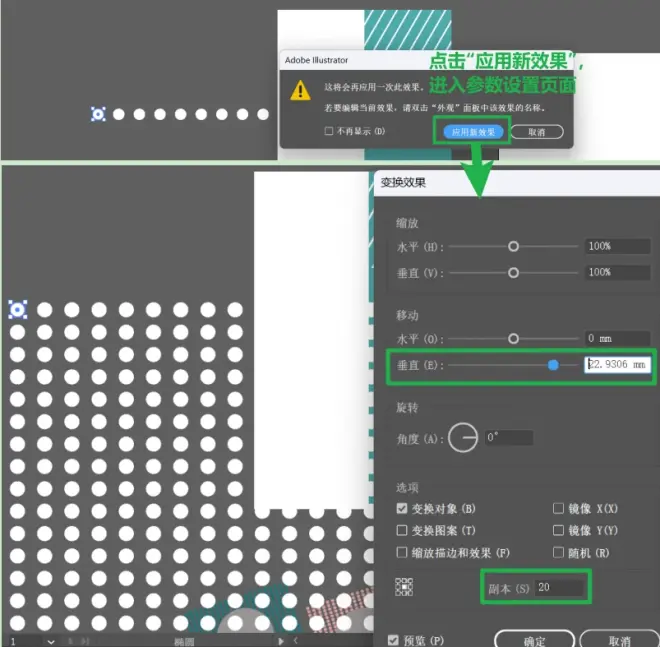The image size is (660, 647).
Task: Select the anchored dot in the lower canvas
Action: pyautogui.click(x=17, y=310)
